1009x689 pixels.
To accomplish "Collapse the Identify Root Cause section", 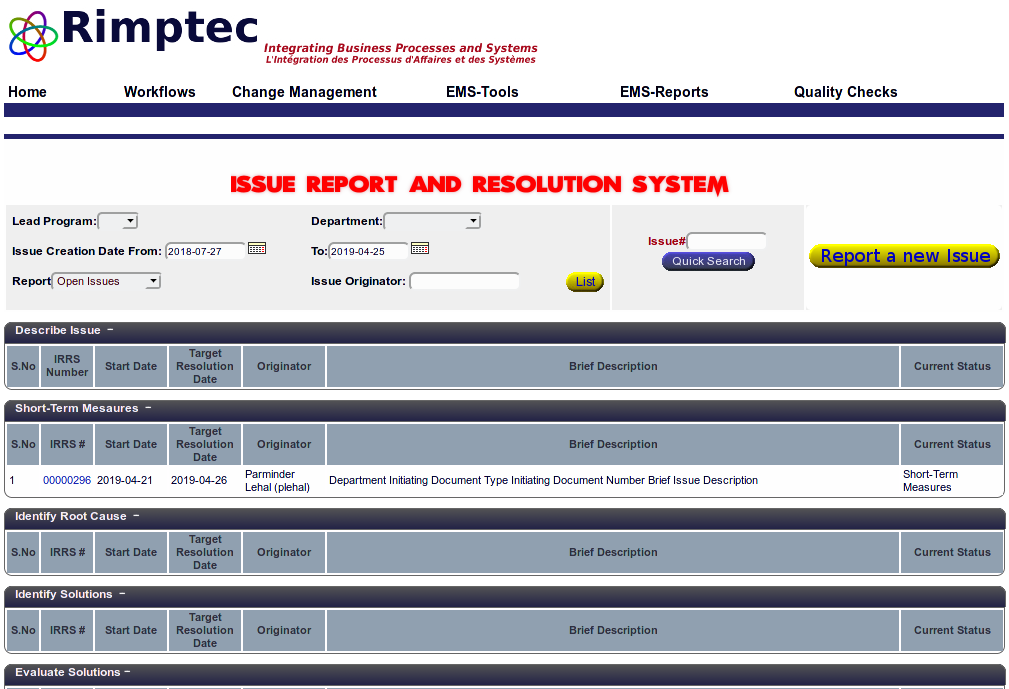I will coord(136,516).
